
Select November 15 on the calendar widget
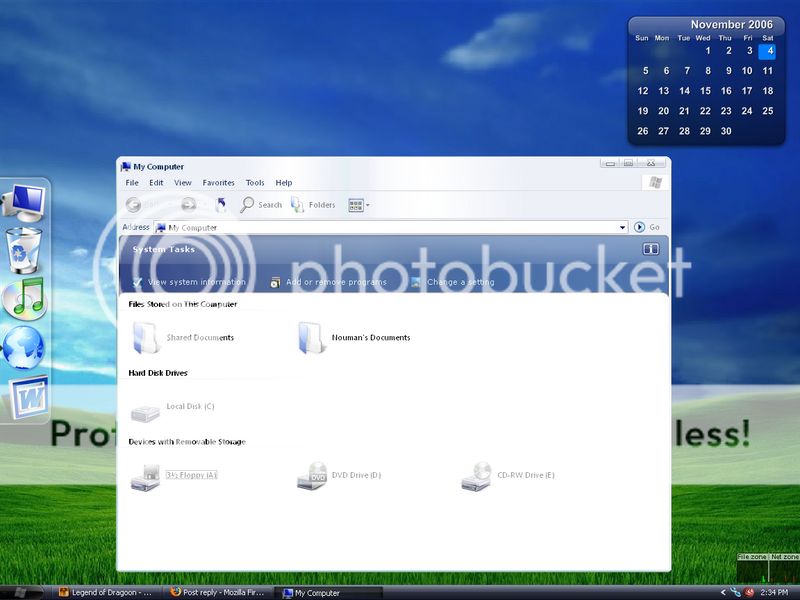(706, 91)
